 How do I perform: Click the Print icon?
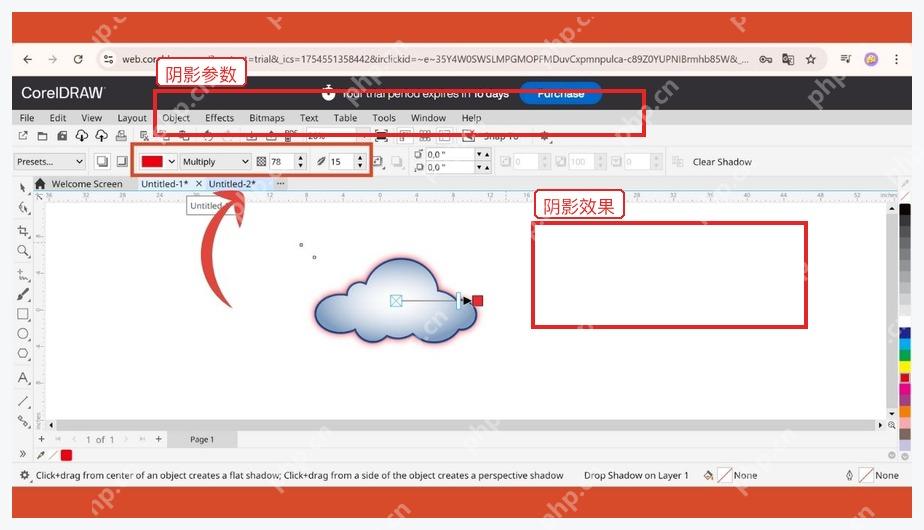[121, 136]
